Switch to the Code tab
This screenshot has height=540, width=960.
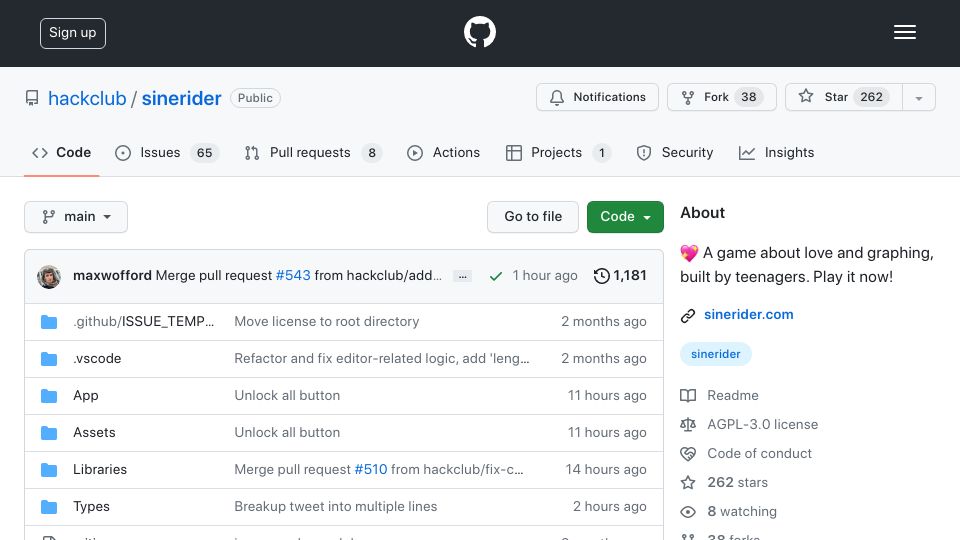click(x=61, y=152)
